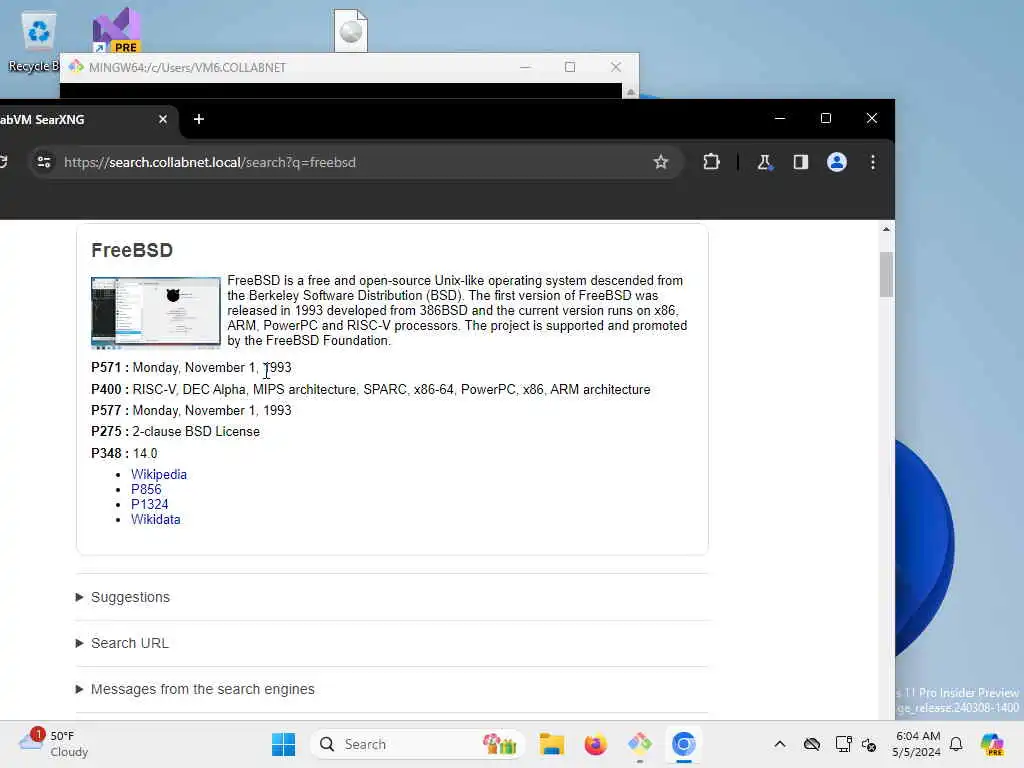
Task: Open a new browser tab
Action: (x=199, y=120)
